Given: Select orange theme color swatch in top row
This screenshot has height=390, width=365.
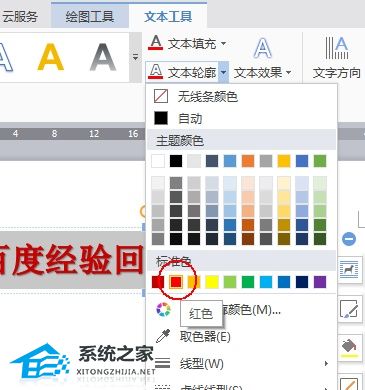Looking at the screenshot, I should (248, 161).
